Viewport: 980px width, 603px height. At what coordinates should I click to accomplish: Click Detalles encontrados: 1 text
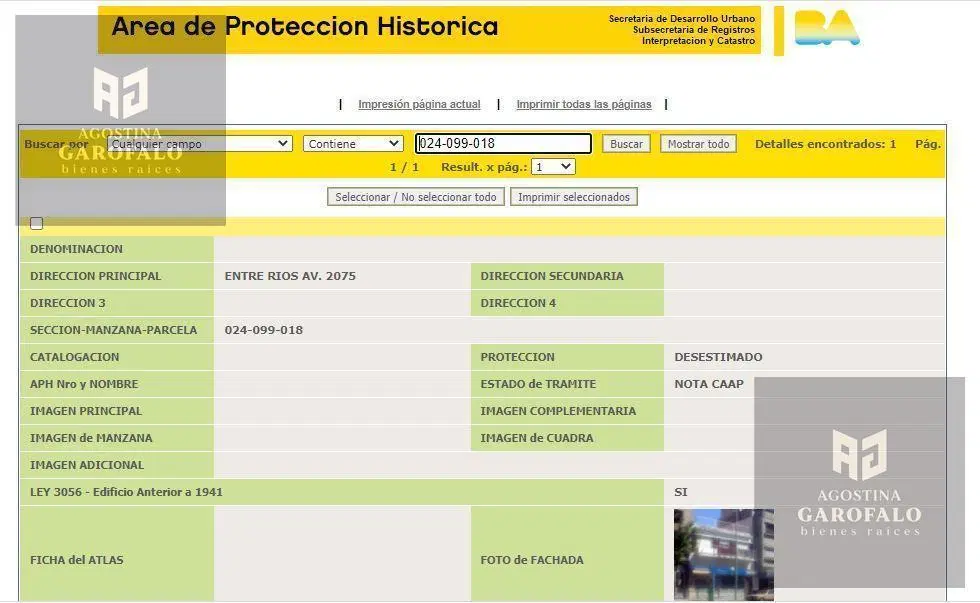[x=825, y=144]
